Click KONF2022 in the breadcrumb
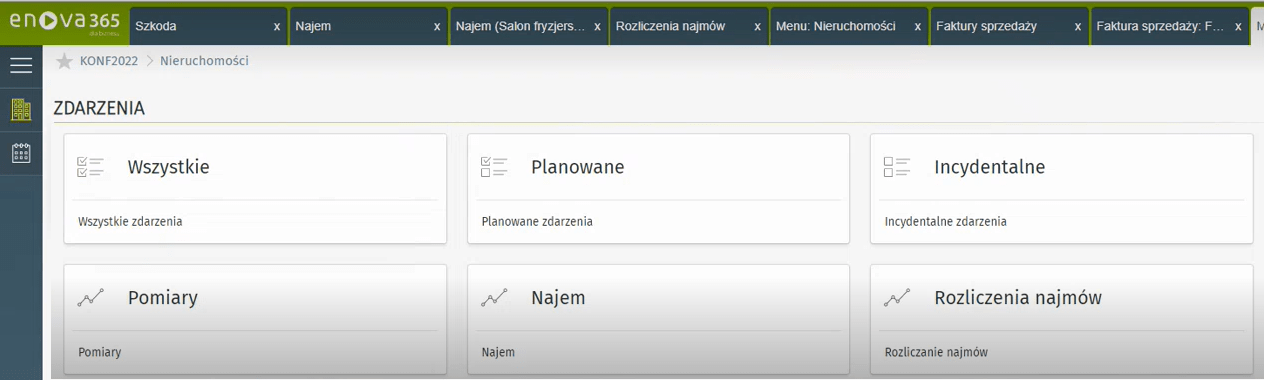The image size is (1264, 380). [109, 61]
